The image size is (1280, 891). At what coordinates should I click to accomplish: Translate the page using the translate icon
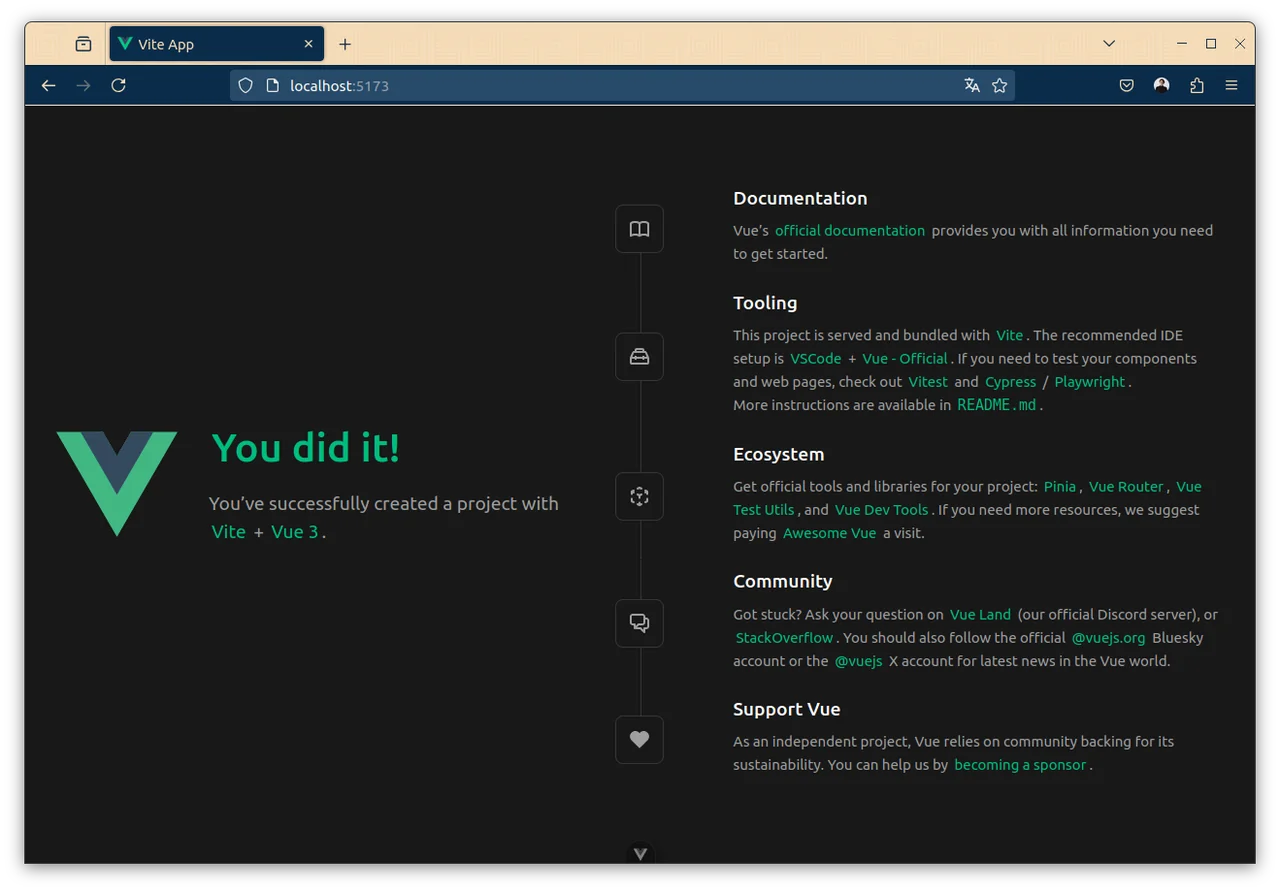[971, 86]
